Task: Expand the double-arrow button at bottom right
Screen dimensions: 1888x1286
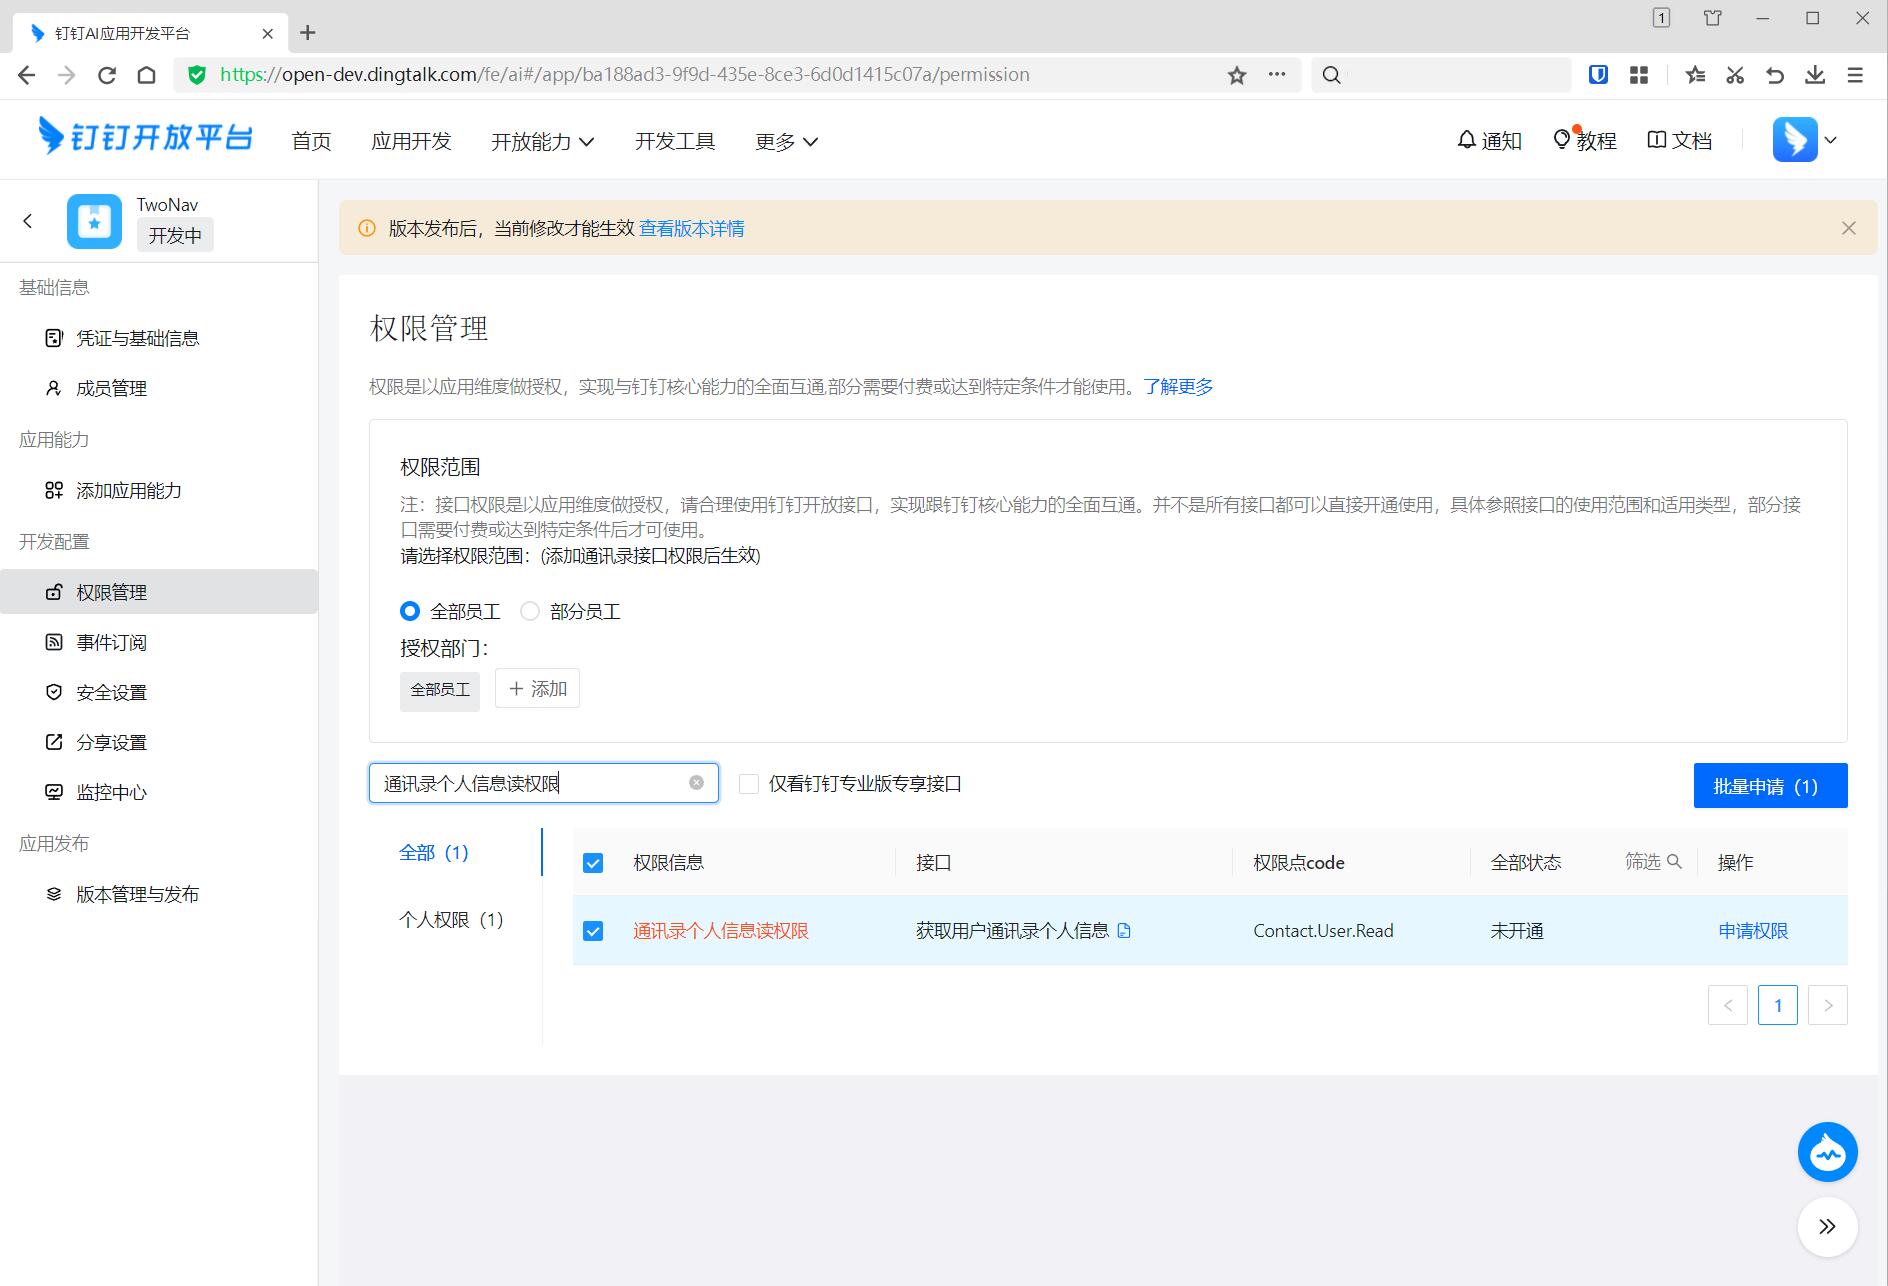Action: point(1827,1227)
